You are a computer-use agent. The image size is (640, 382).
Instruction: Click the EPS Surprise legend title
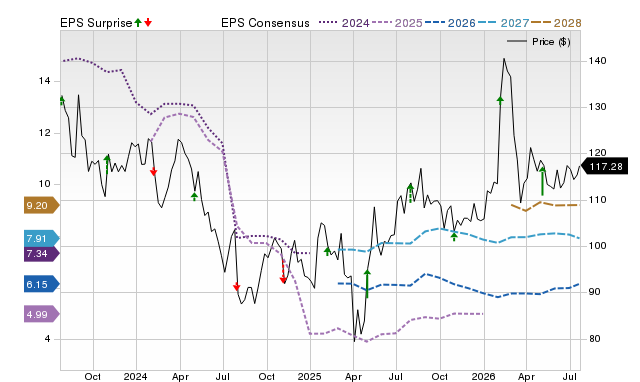(96, 23)
